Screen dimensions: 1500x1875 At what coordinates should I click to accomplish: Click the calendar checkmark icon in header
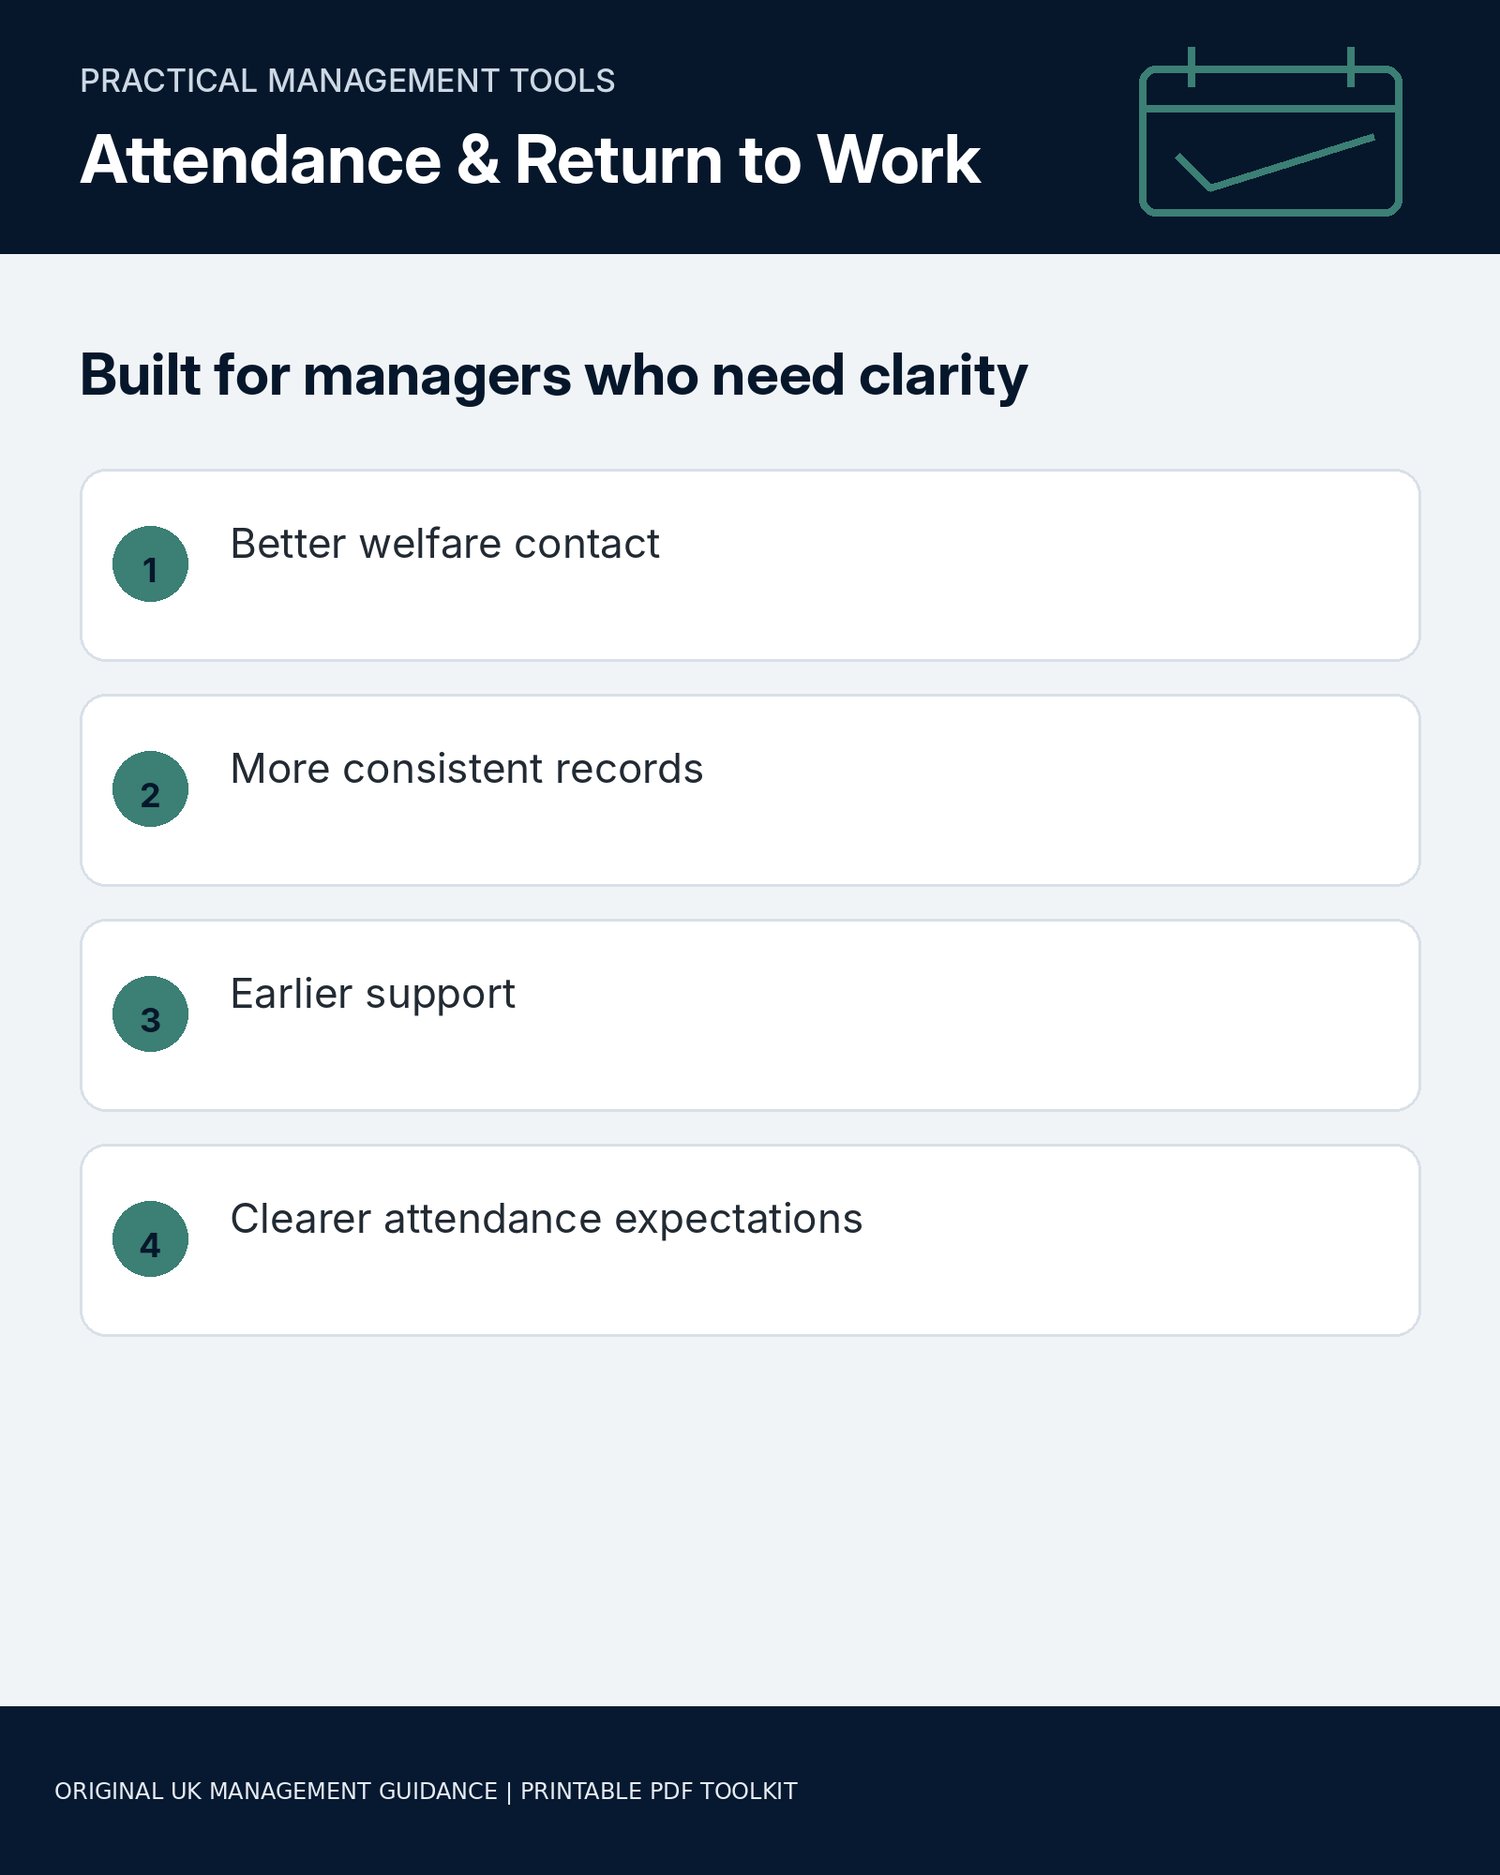tap(1270, 131)
